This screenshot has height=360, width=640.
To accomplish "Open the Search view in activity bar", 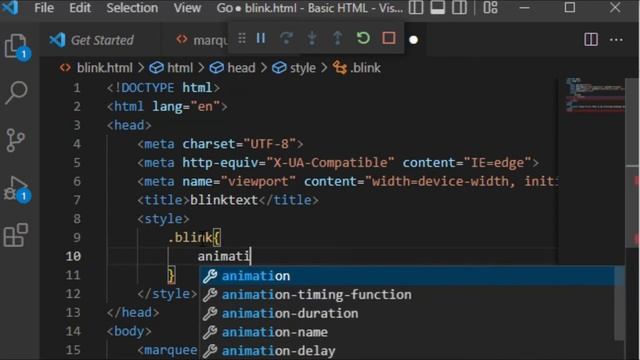I will (16, 93).
